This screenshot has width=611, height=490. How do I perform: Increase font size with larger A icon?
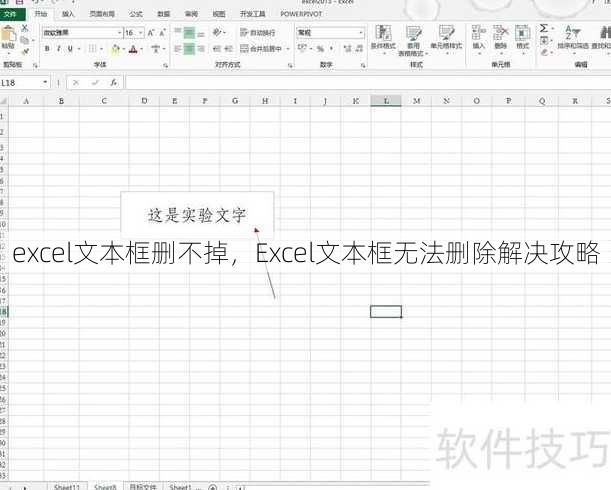click(151, 33)
